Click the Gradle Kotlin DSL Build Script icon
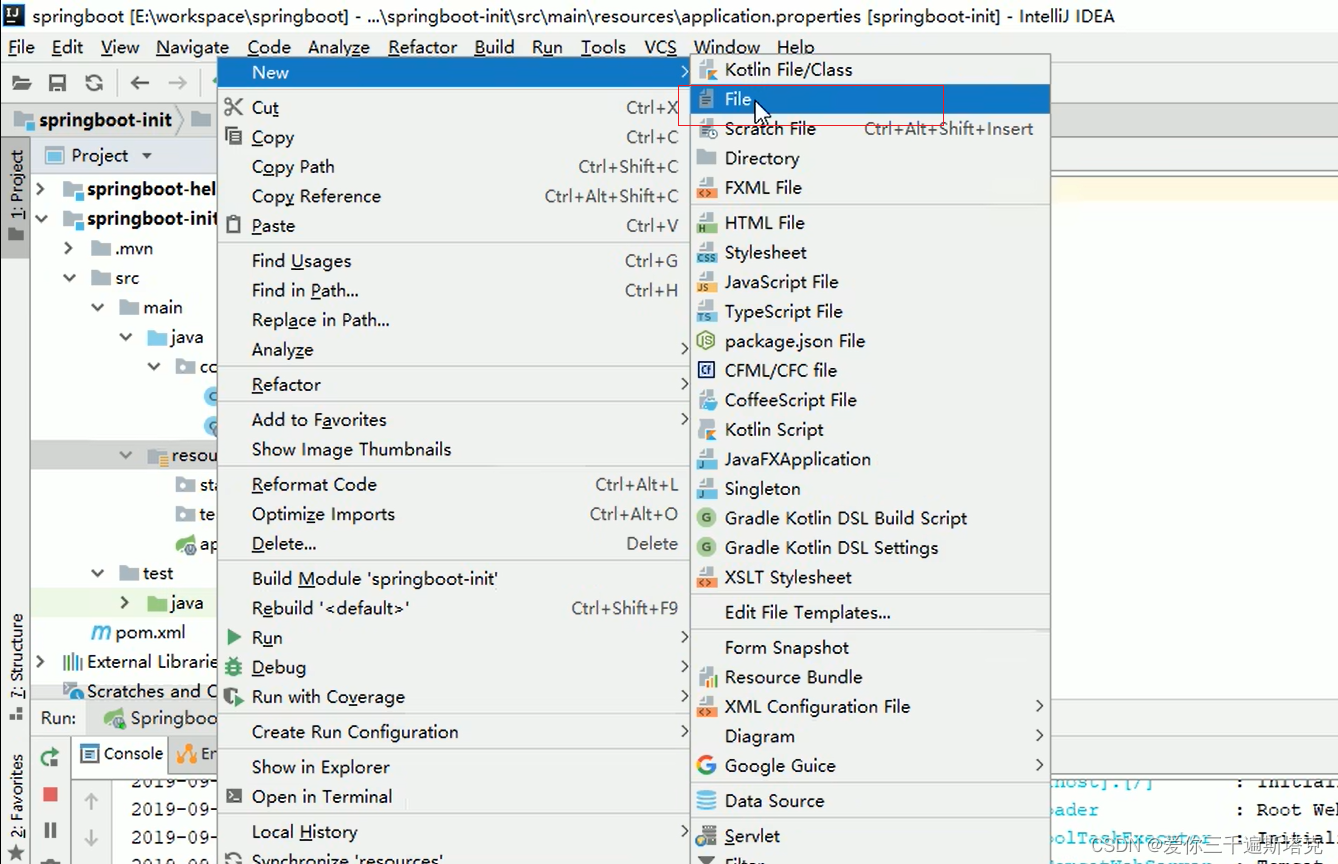The image size is (1338, 864). (x=707, y=518)
